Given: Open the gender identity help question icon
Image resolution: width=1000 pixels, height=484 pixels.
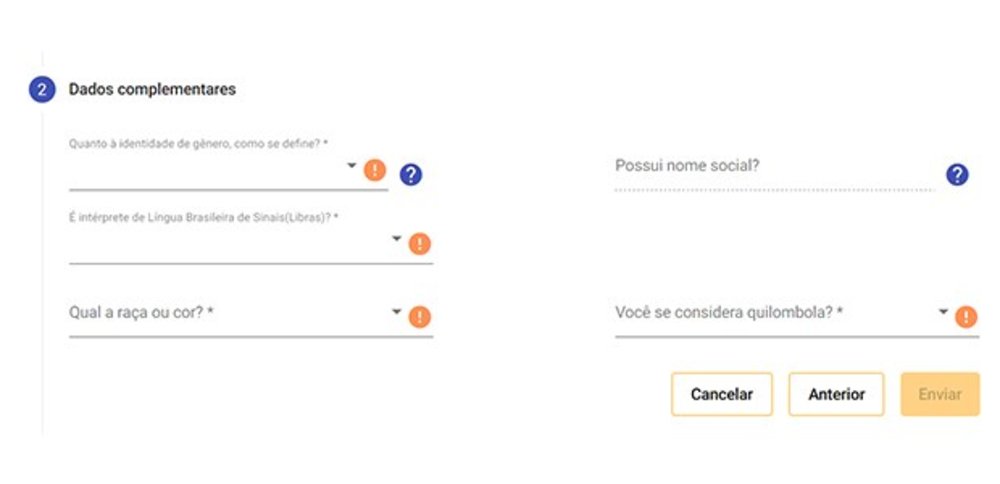Looking at the screenshot, I should tap(411, 175).
